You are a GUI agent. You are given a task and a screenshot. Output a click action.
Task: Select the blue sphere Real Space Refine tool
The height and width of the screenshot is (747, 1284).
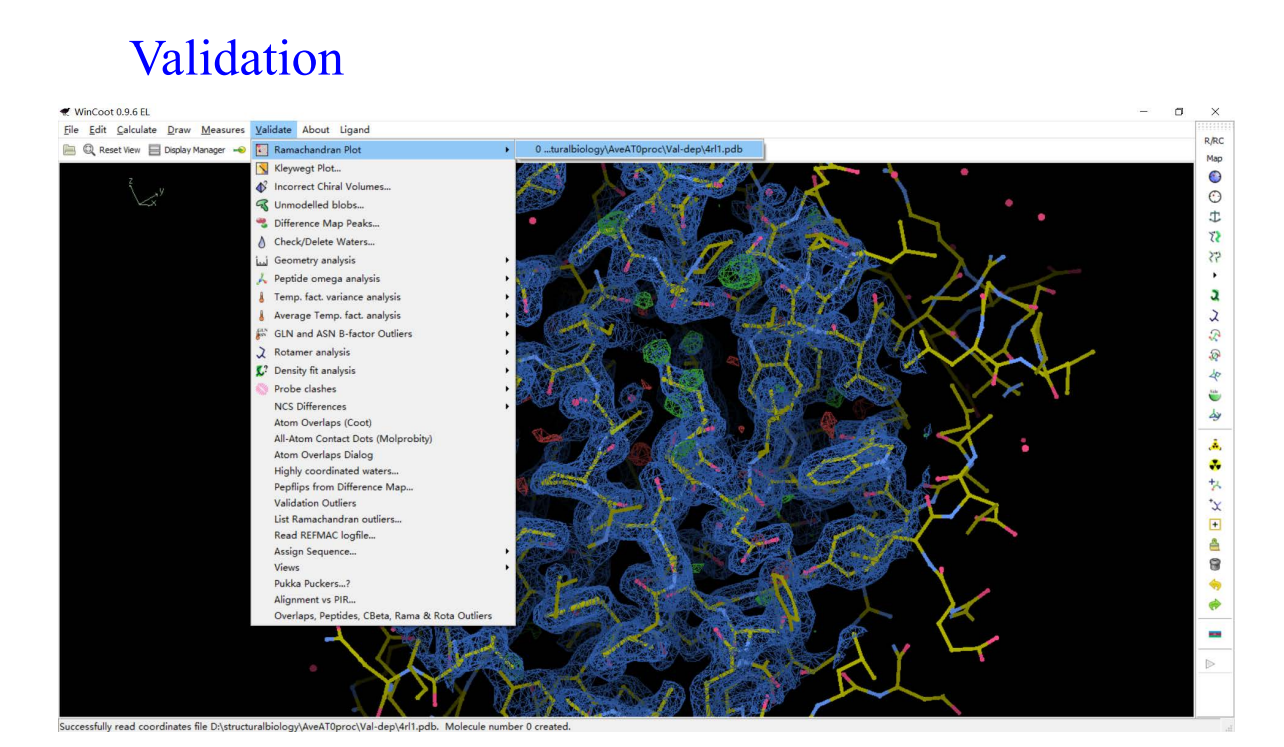(x=1215, y=177)
